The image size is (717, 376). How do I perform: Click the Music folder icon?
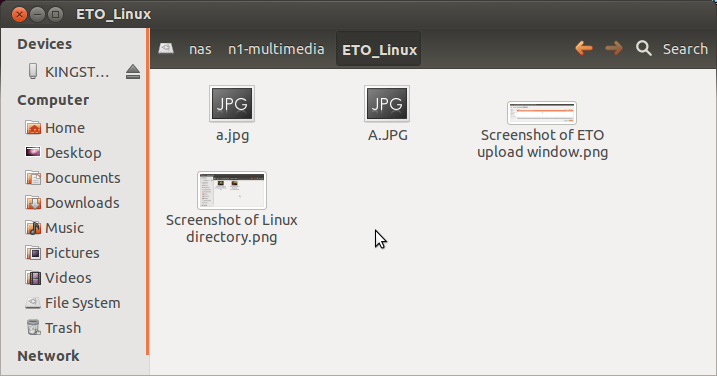(x=33, y=227)
